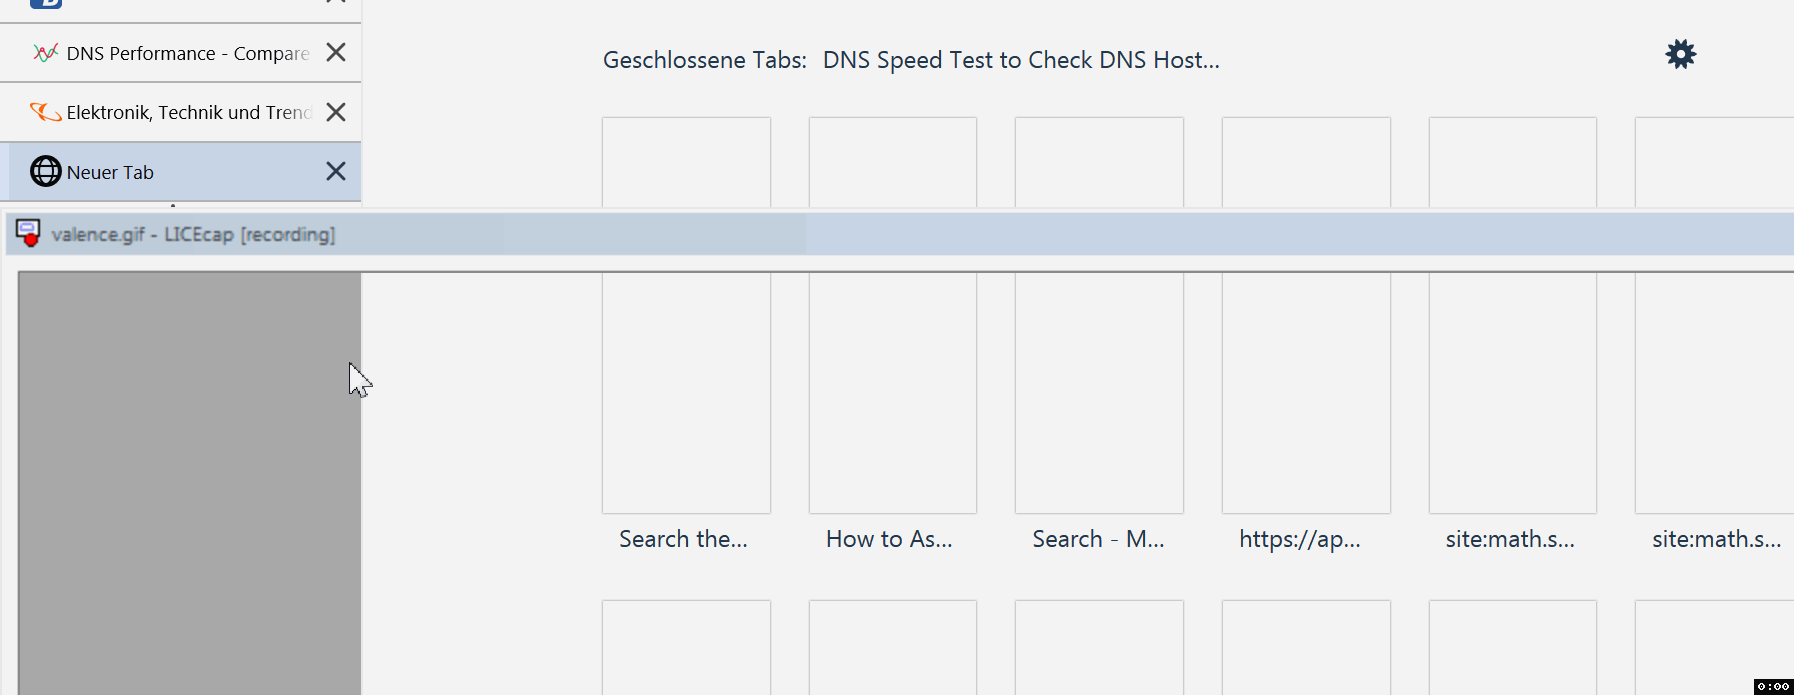
Task: Close the DNS Performance tab
Action: (336, 52)
